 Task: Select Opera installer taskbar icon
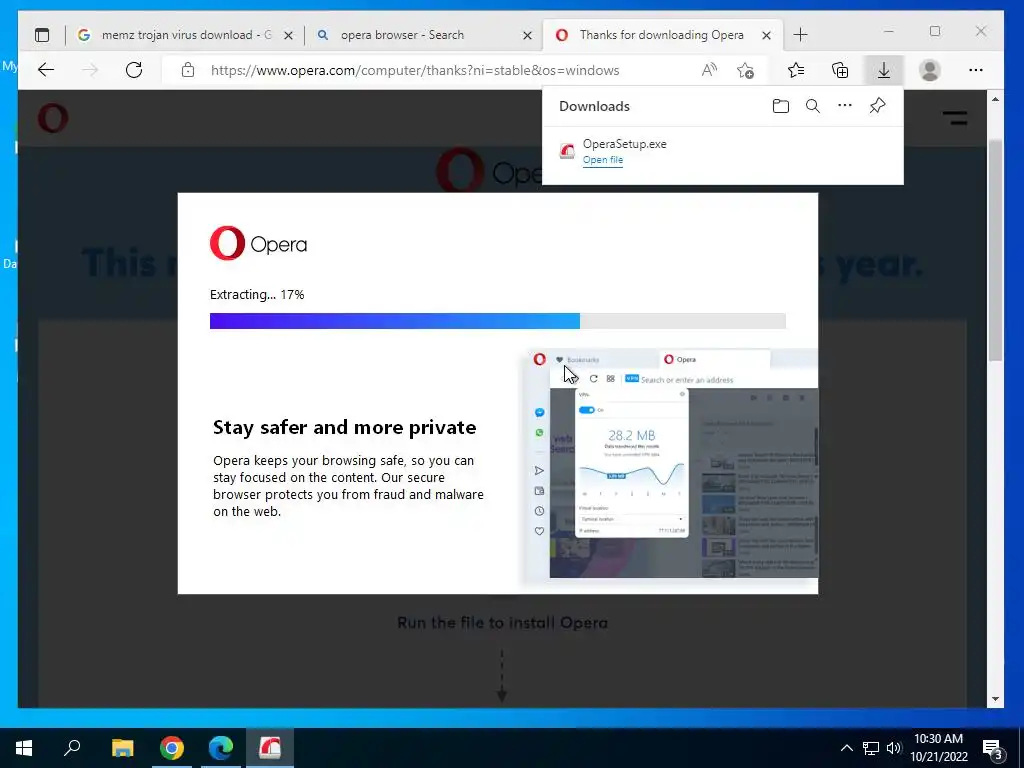[270, 748]
